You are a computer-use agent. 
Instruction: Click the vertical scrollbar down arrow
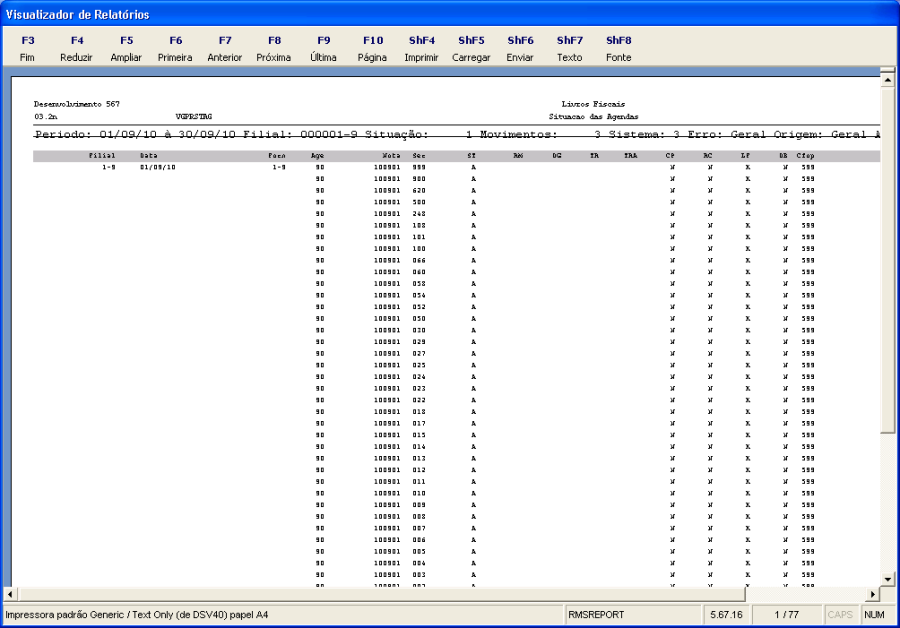click(x=887, y=579)
